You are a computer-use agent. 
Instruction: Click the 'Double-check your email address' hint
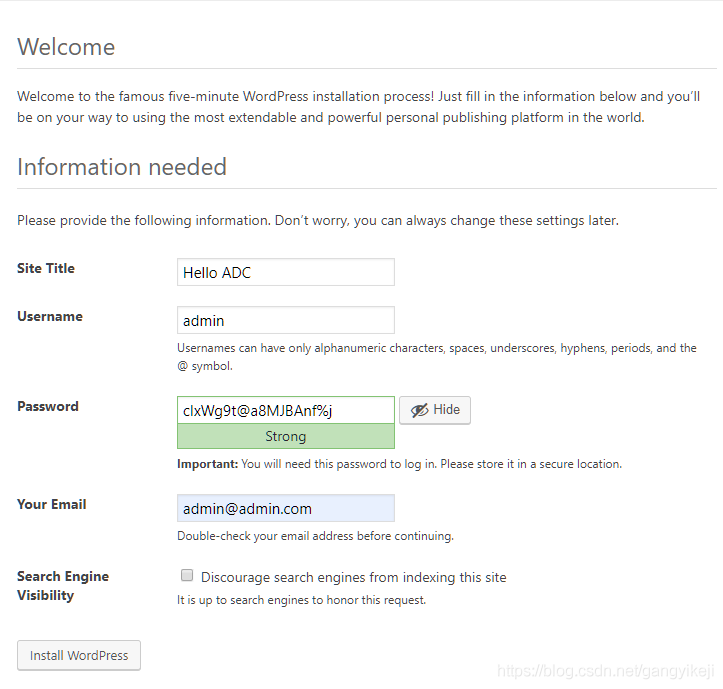(x=315, y=536)
